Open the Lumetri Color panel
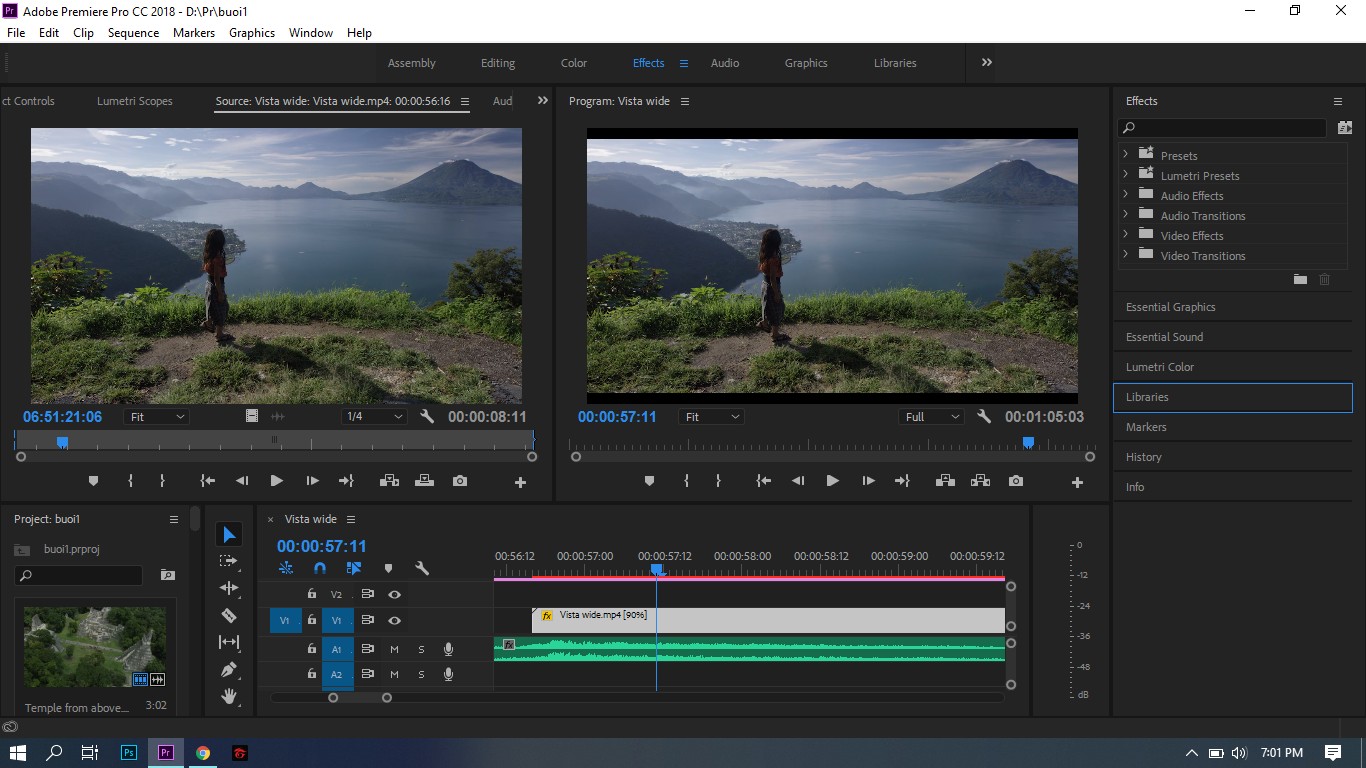Image resolution: width=1366 pixels, height=768 pixels. (x=1232, y=367)
